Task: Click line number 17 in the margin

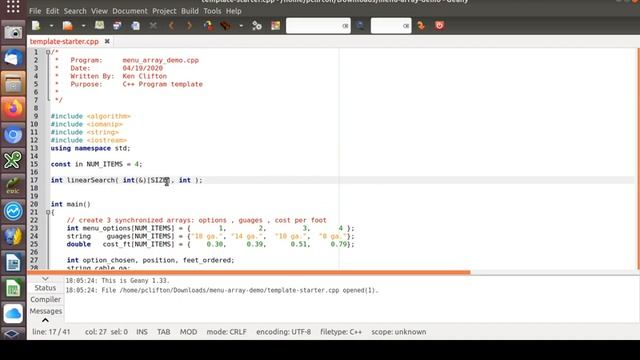Action: 34,180
